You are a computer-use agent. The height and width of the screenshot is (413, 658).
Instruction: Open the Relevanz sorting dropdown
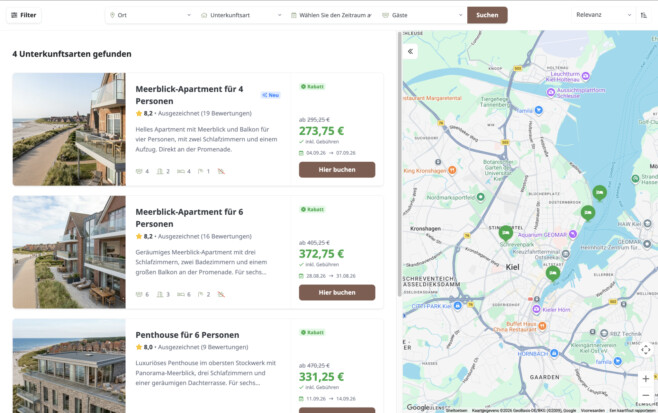tap(603, 15)
